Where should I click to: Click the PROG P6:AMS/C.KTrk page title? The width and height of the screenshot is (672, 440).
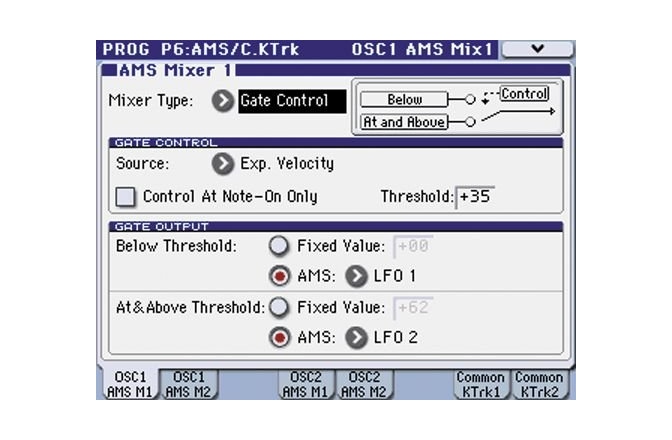[201, 49]
